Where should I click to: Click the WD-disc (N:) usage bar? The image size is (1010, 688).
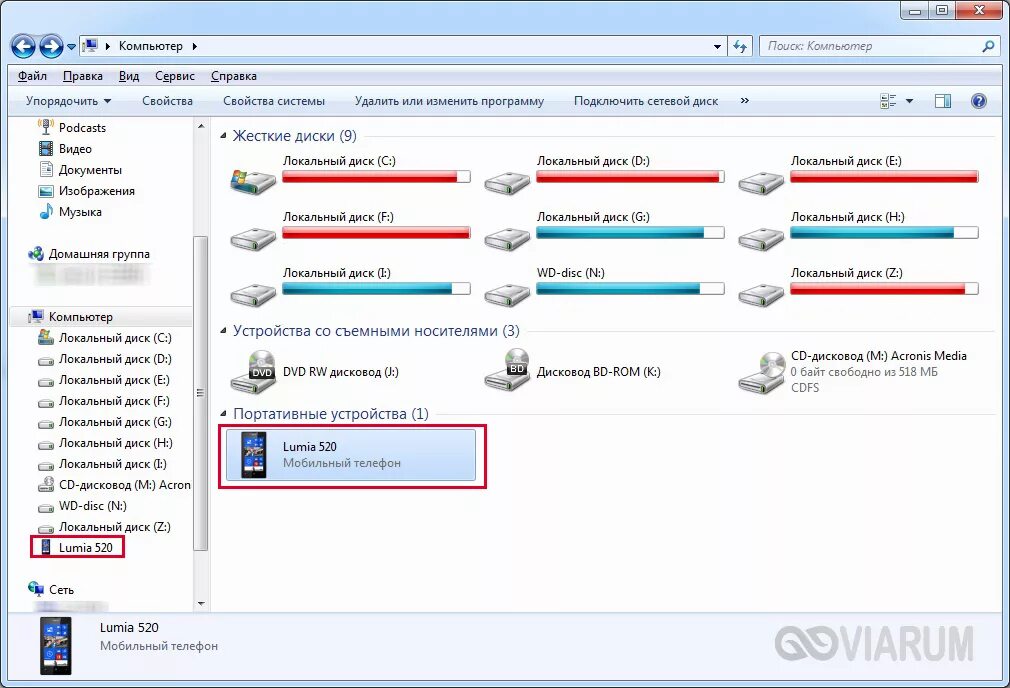(x=630, y=289)
